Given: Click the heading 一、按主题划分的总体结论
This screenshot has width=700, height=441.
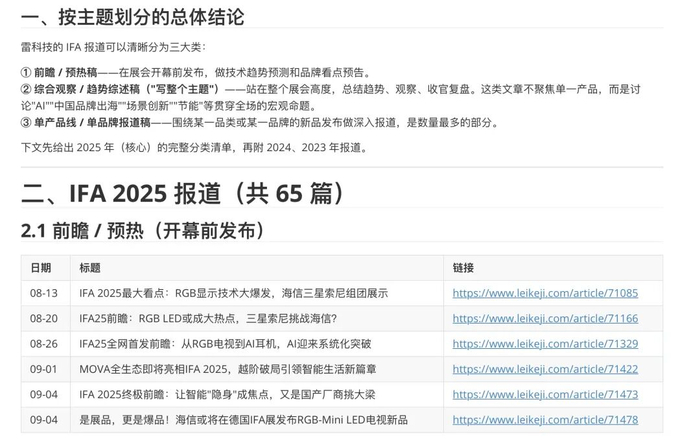Looking at the screenshot, I should (x=133, y=17).
